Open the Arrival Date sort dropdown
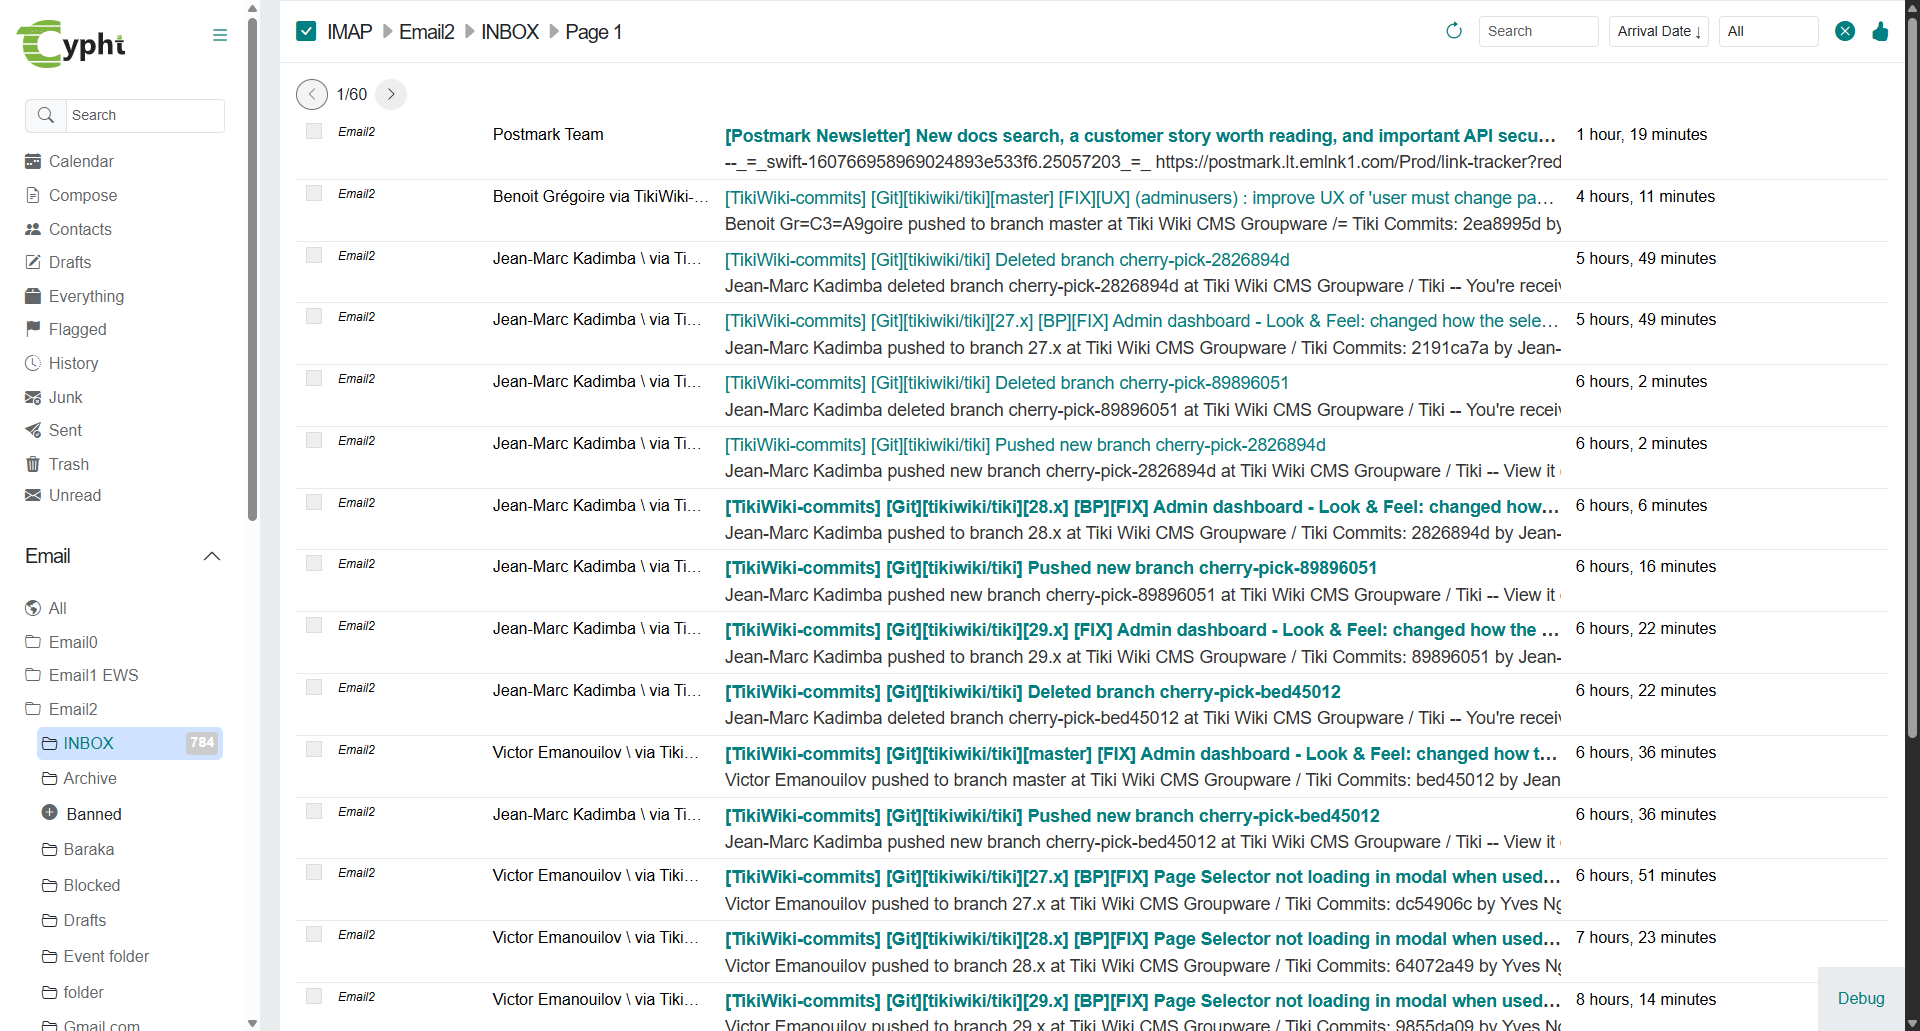The width and height of the screenshot is (1920, 1031). pos(1658,31)
